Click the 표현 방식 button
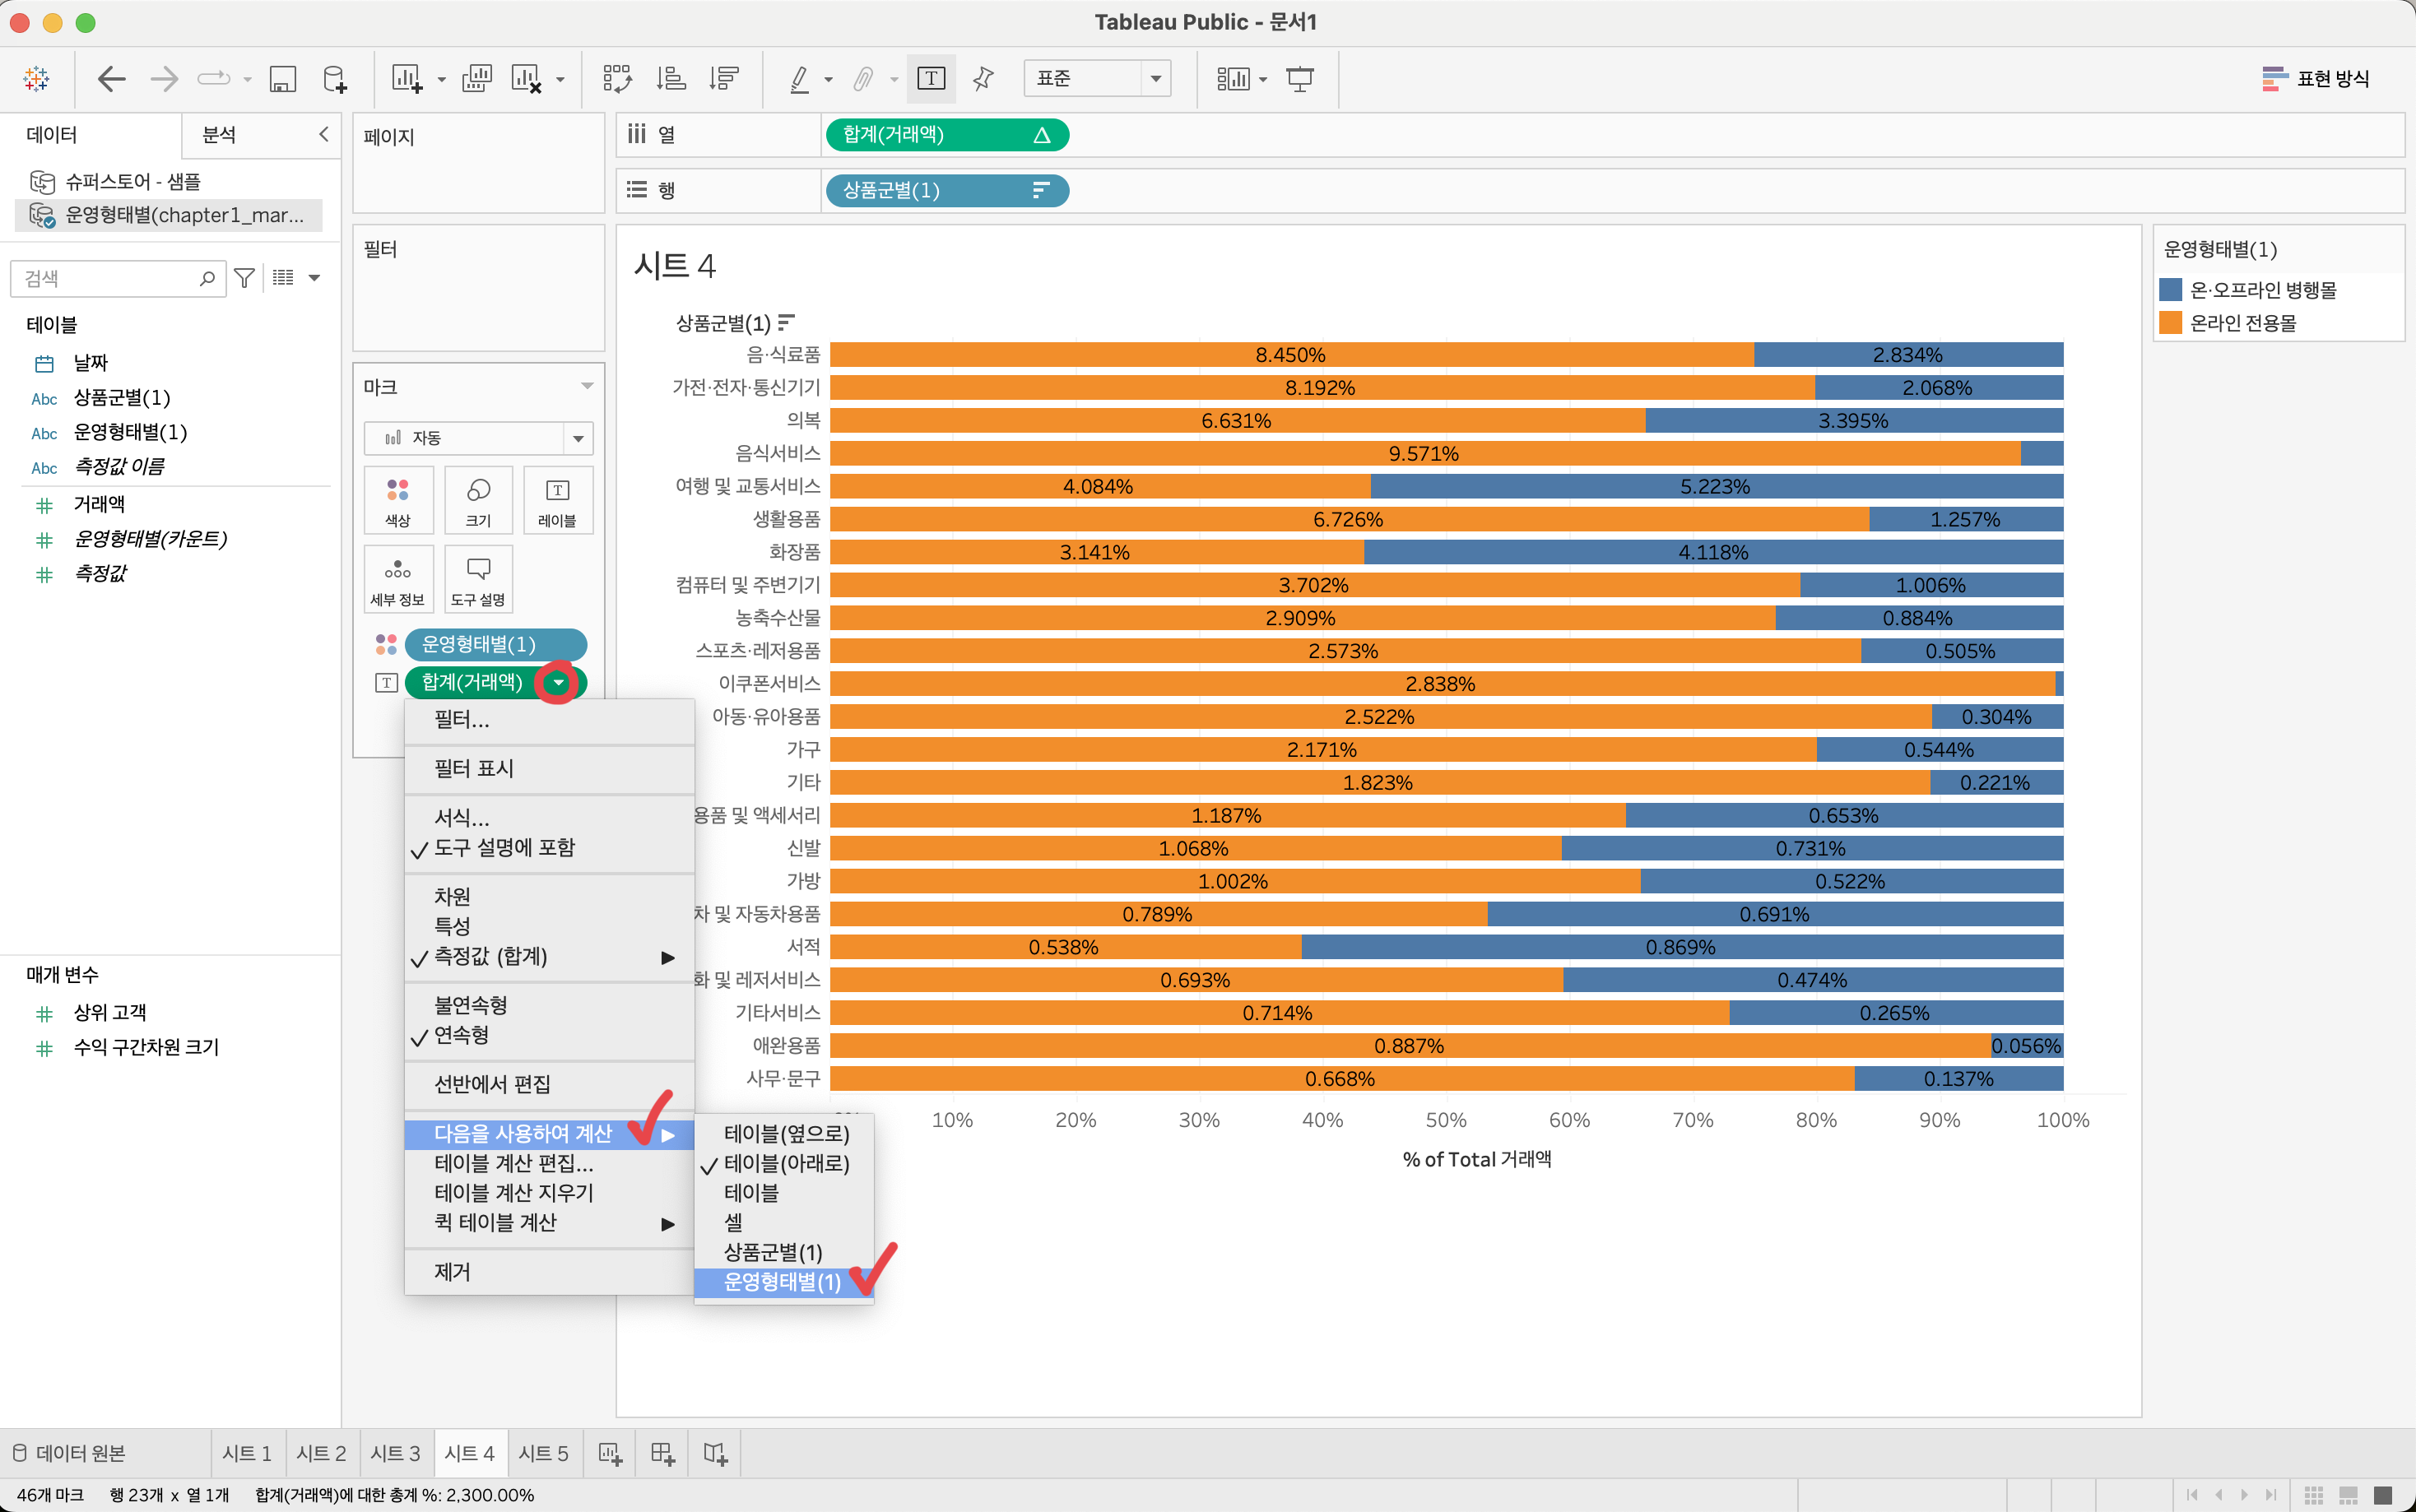Image resolution: width=2416 pixels, height=1512 pixels. point(2316,79)
